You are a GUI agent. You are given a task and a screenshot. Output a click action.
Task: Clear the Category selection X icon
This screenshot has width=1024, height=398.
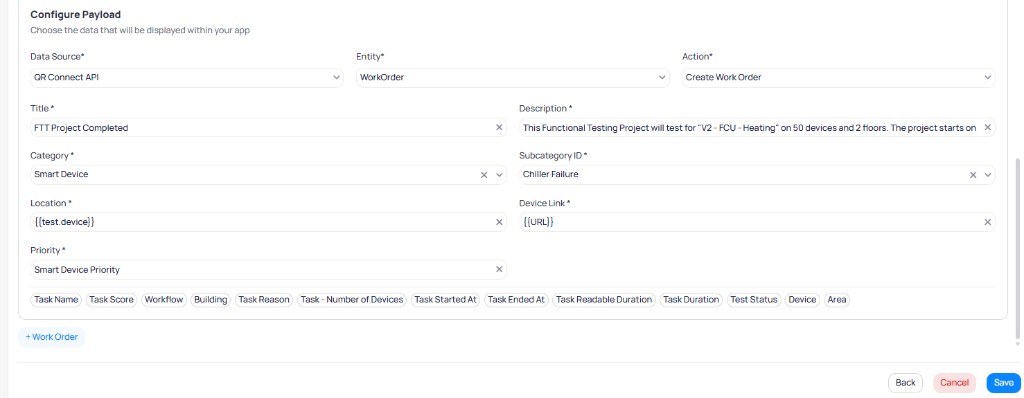[x=484, y=174]
